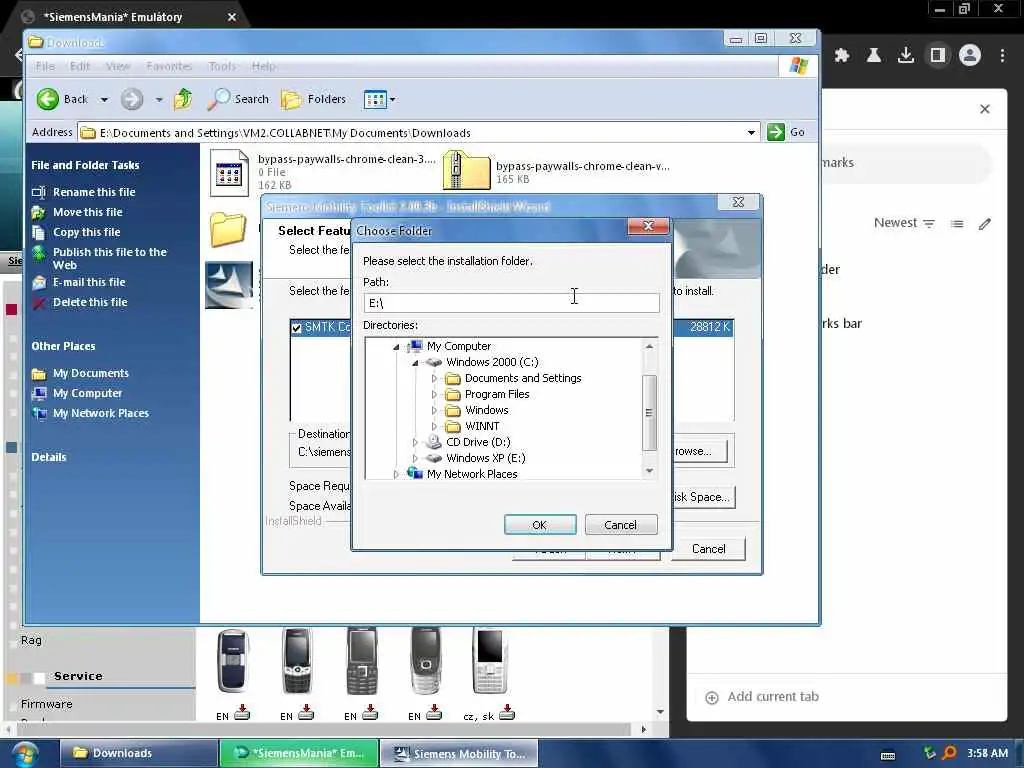The height and width of the screenshot is (768, 1024).
Task: Open the Chrome profile avatar
Action: point(970,56)
